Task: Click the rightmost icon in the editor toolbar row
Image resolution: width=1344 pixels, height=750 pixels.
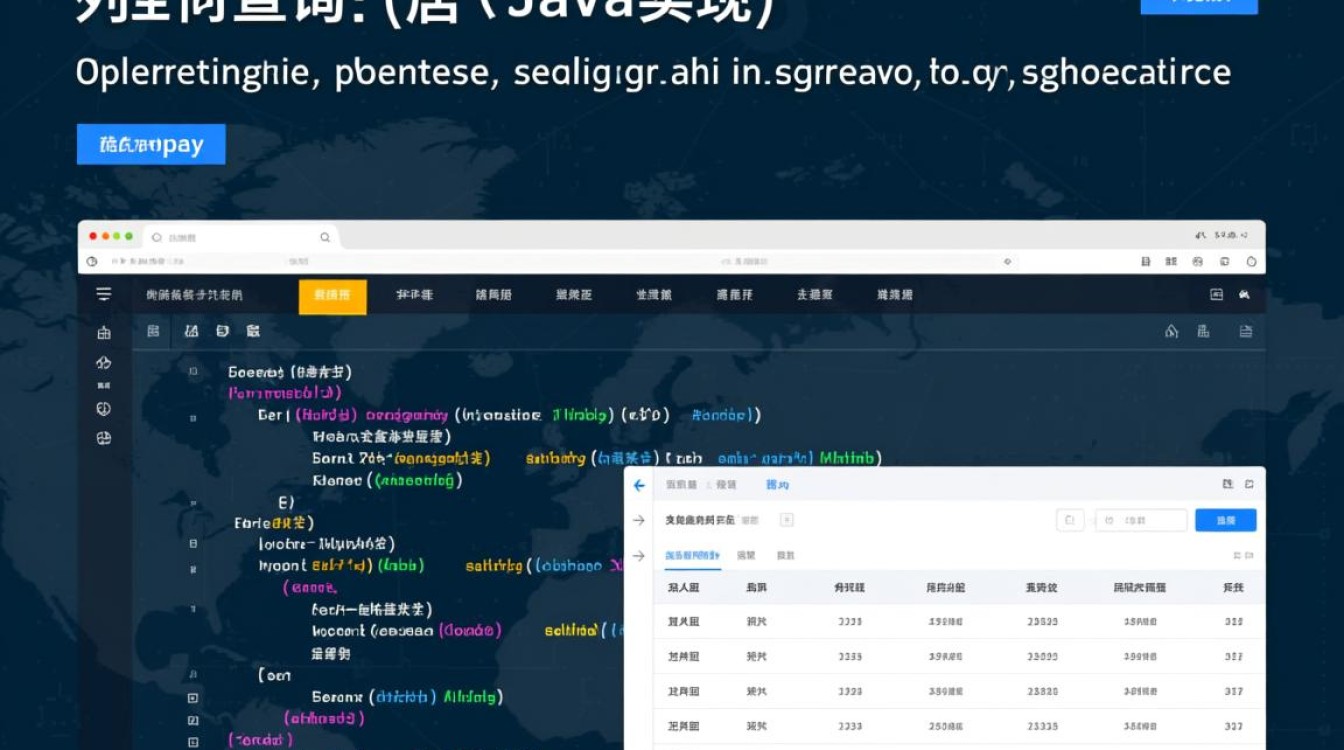Action: click(x=1246, y=331)
